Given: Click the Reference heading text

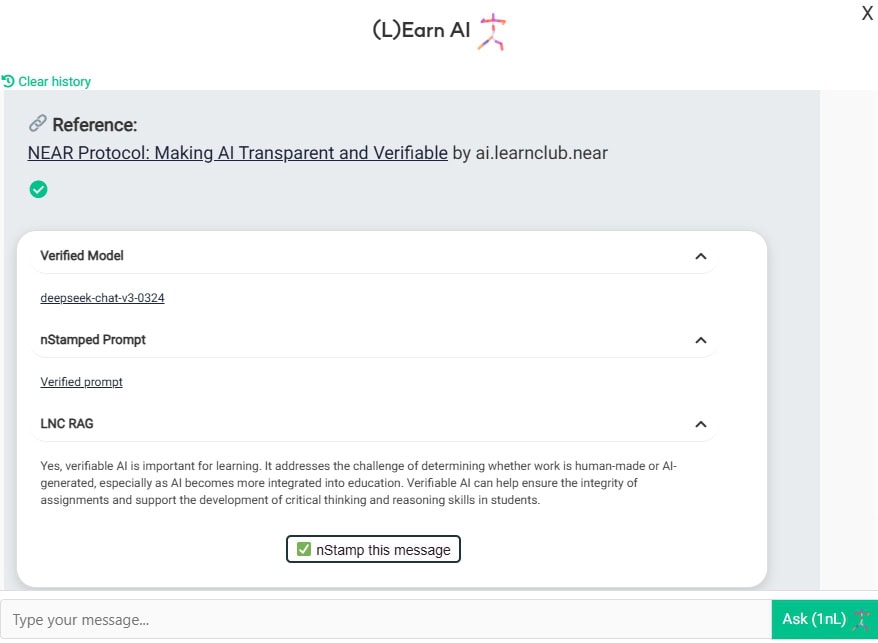Looking at the screenshot, I should [x=94, y=125].
